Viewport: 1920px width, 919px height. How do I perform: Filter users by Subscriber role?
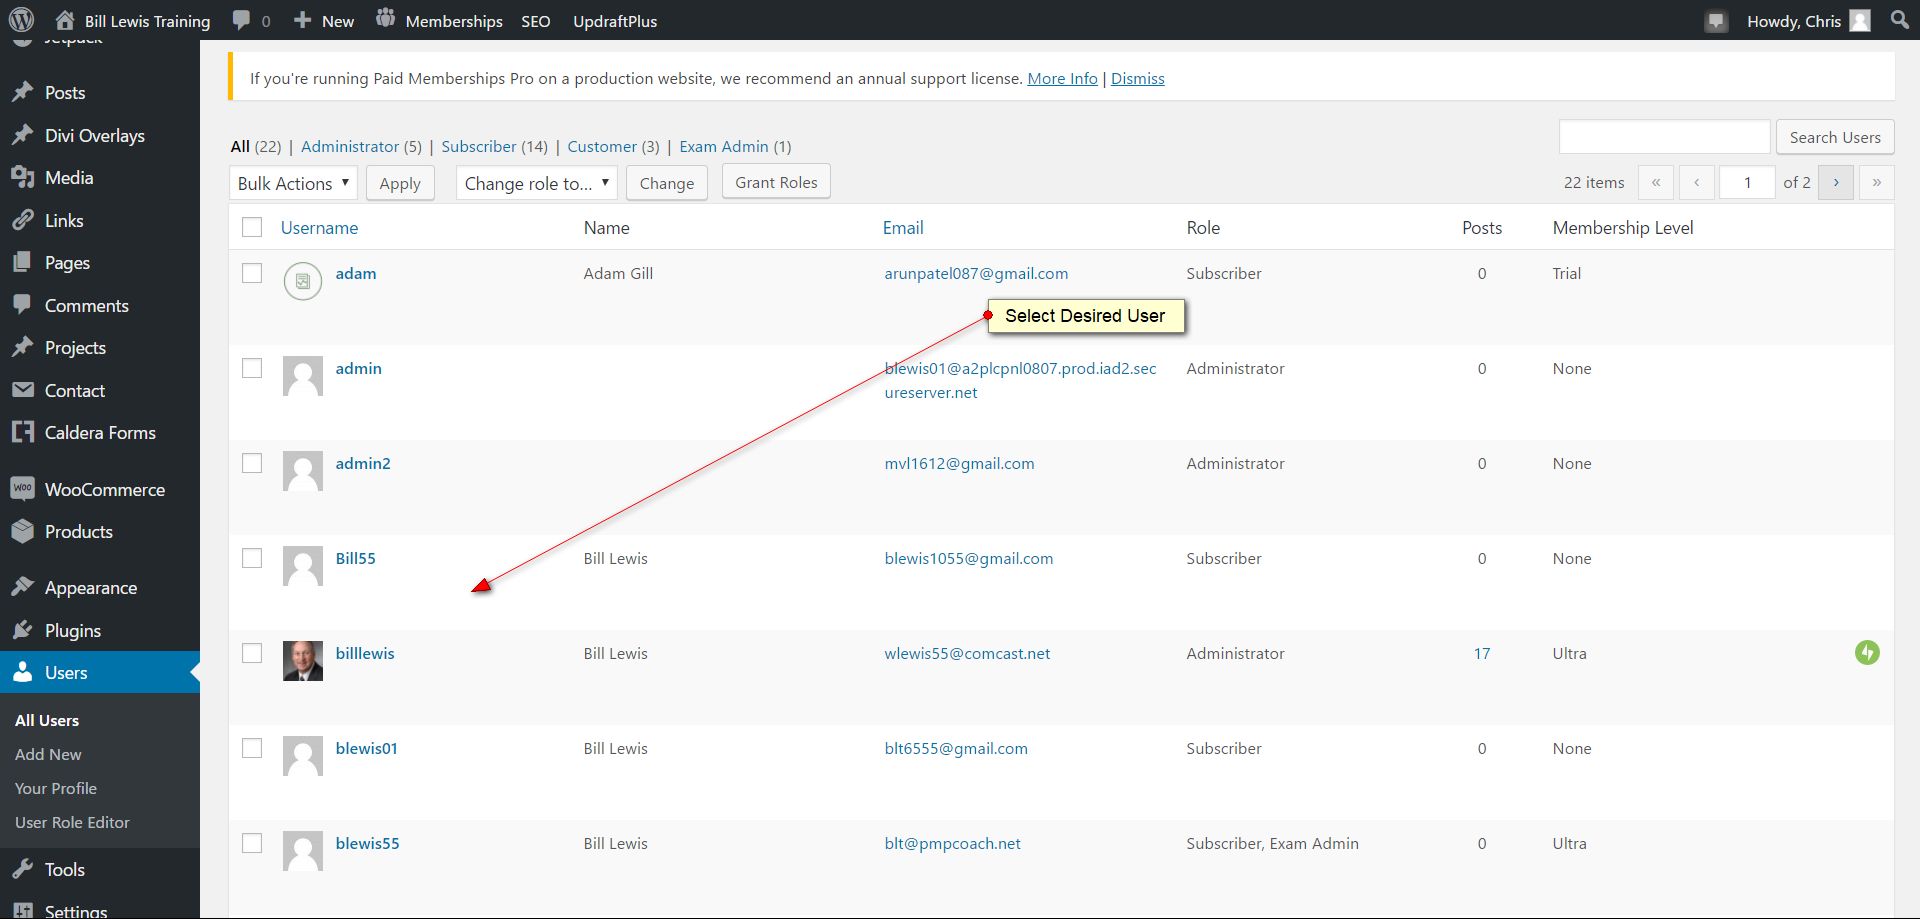point(478,146)
